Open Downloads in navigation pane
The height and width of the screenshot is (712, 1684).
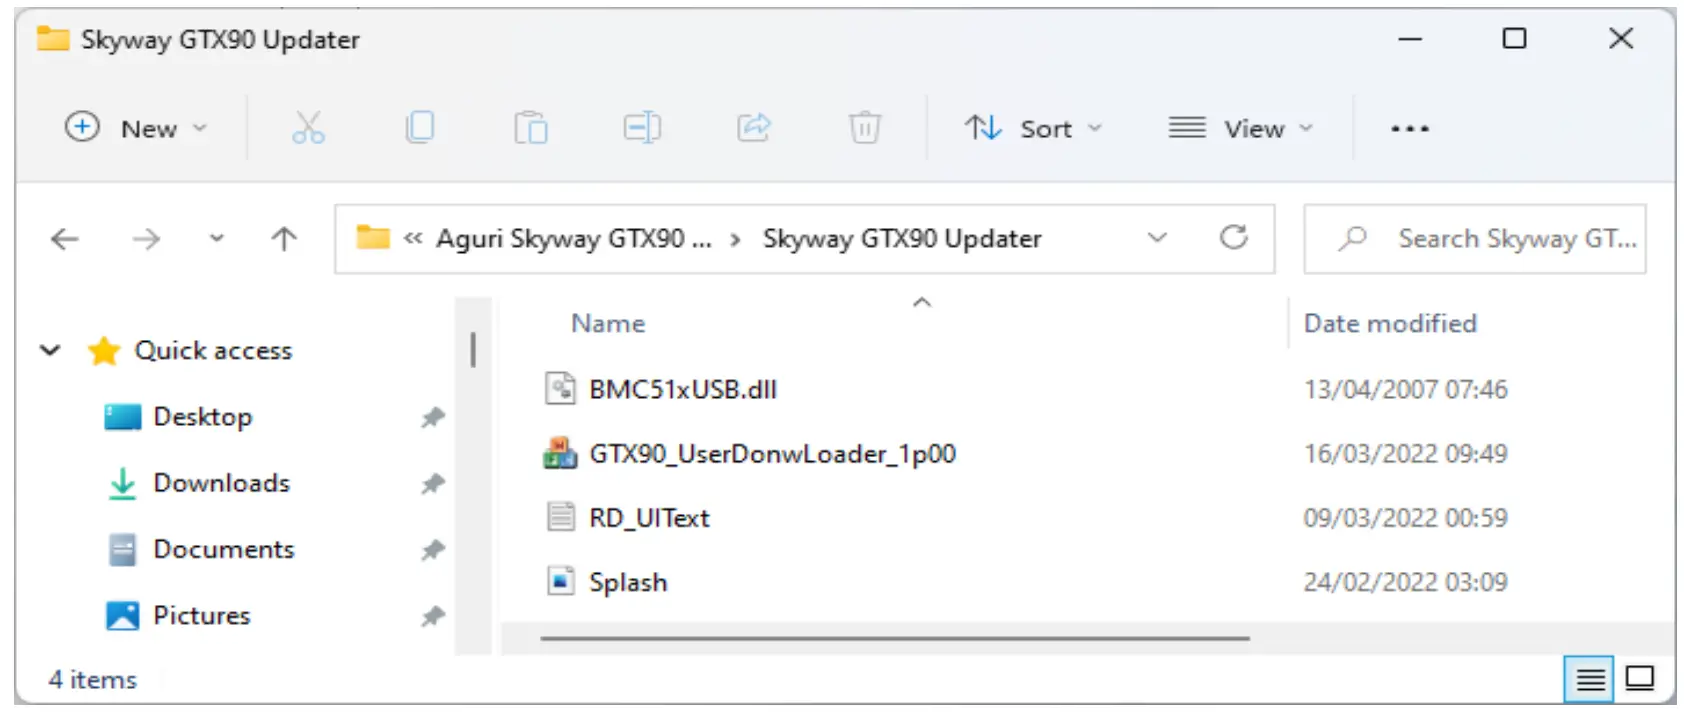[221, 483]
